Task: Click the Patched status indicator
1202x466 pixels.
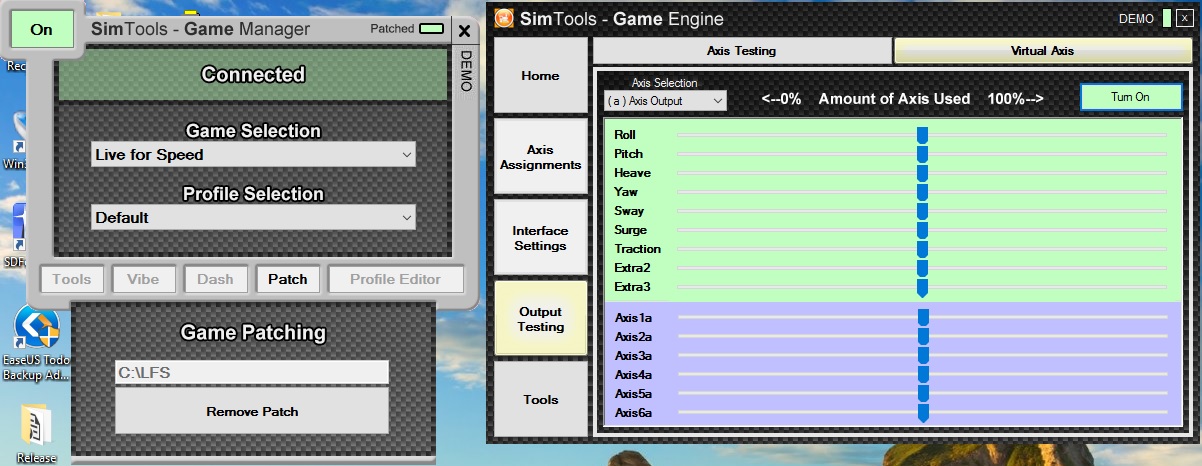Action: tap(432, 29)
